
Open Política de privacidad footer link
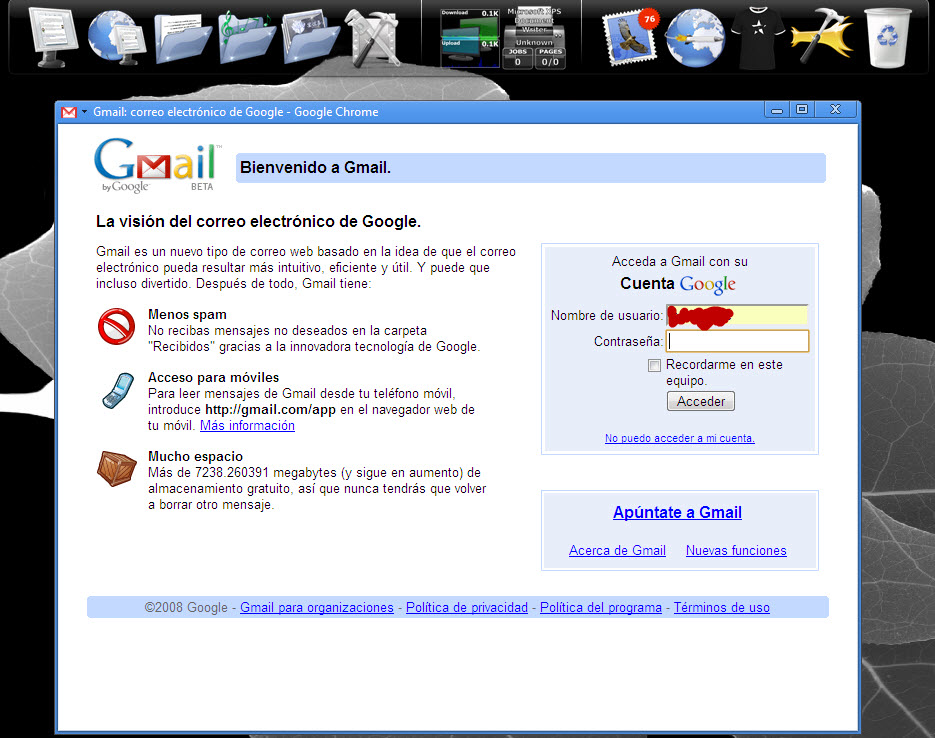[x=467, y=607]
